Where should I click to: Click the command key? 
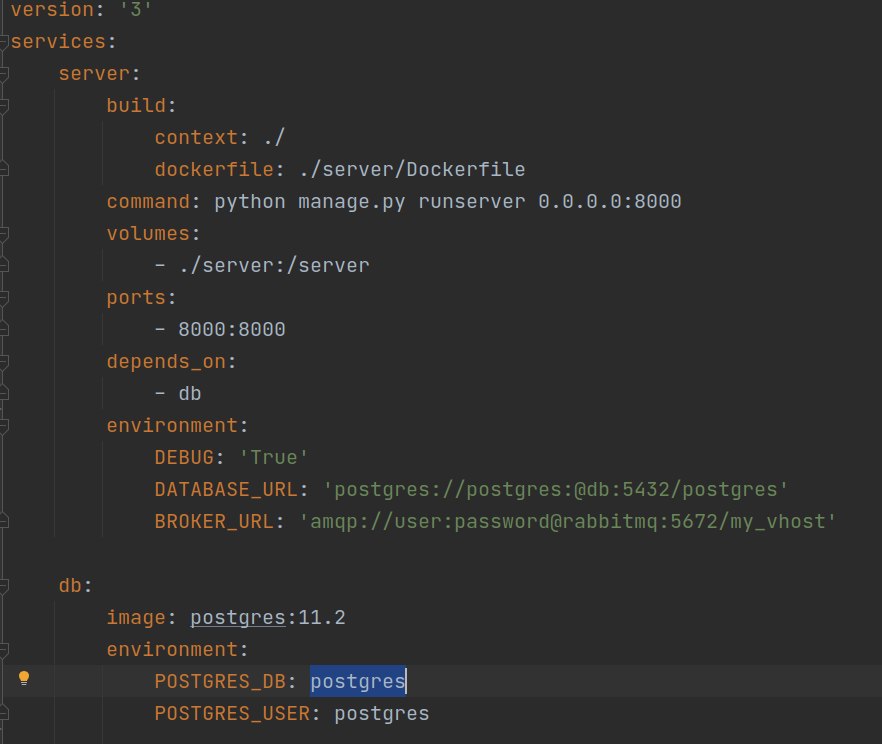click(148, 202)
